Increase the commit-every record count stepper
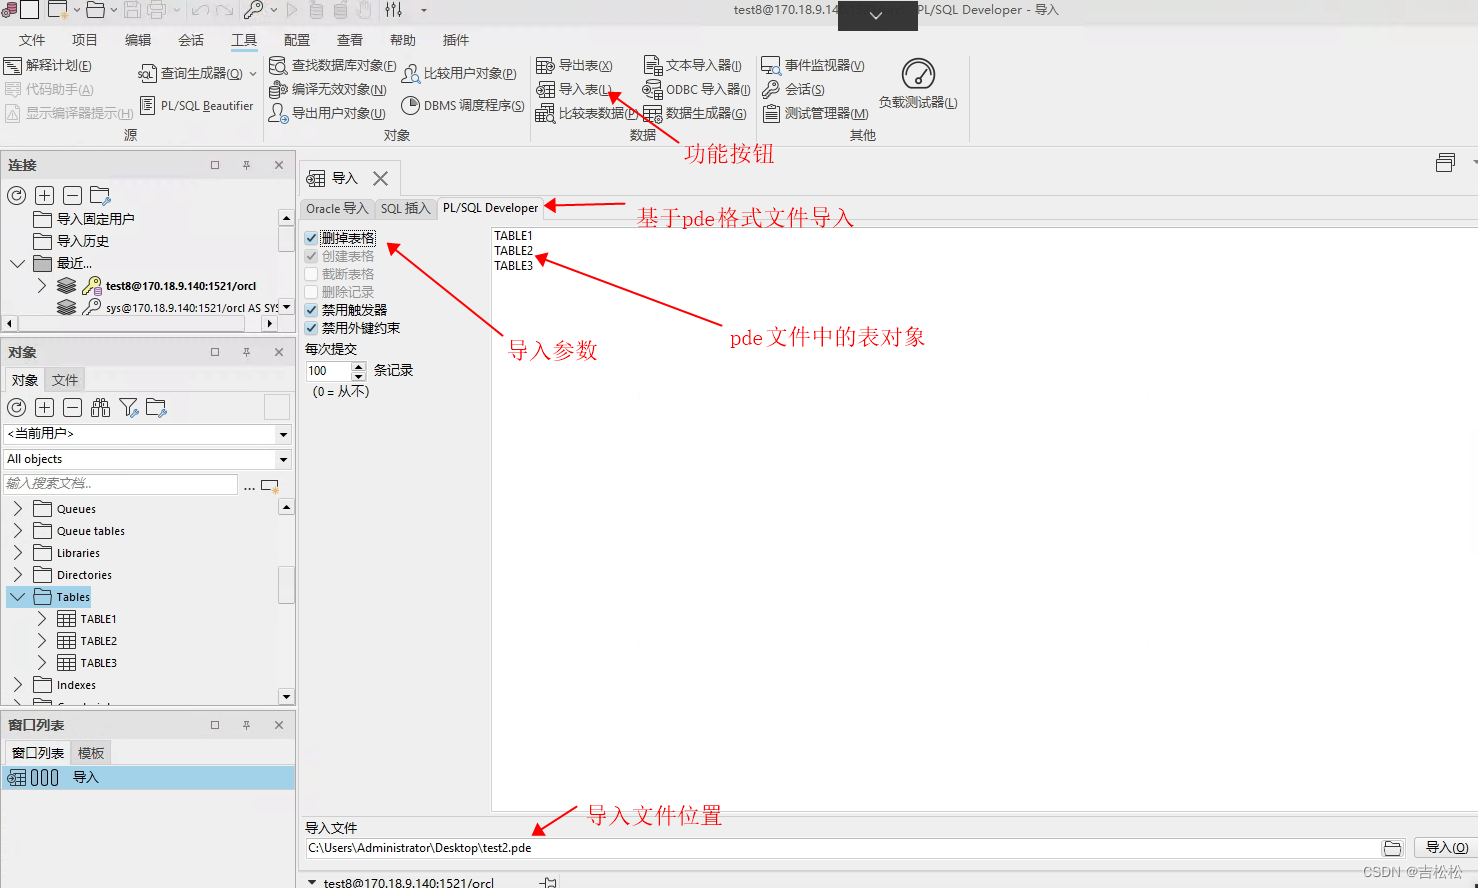1478x888 pixels. [x=359, y=366]
